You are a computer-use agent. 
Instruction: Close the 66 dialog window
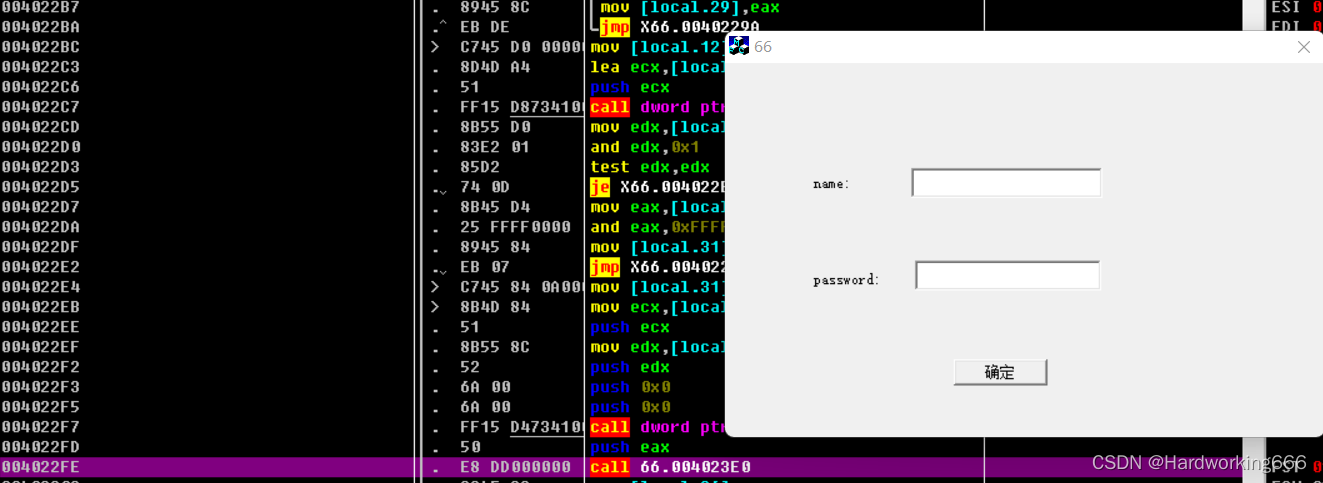click(1303, 47)
